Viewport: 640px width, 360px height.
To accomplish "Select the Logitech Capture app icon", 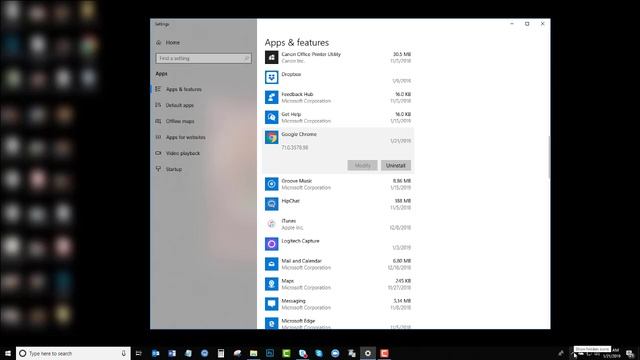I will (x=271, y=244).
